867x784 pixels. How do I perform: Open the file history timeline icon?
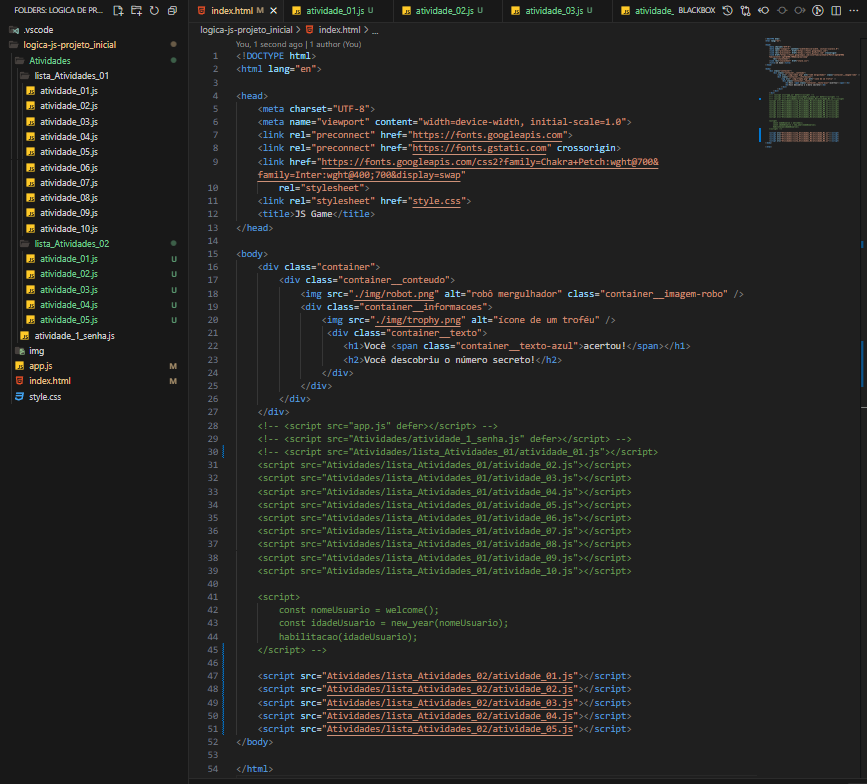727,10
